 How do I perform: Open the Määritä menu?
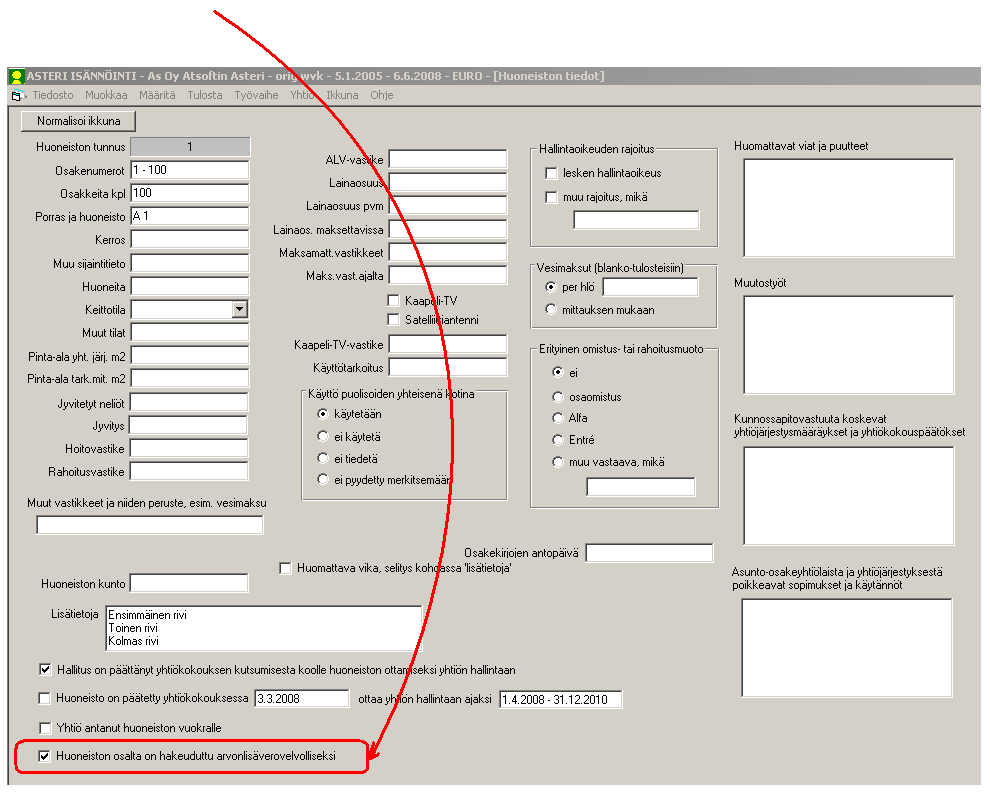(x=157, y=95)
